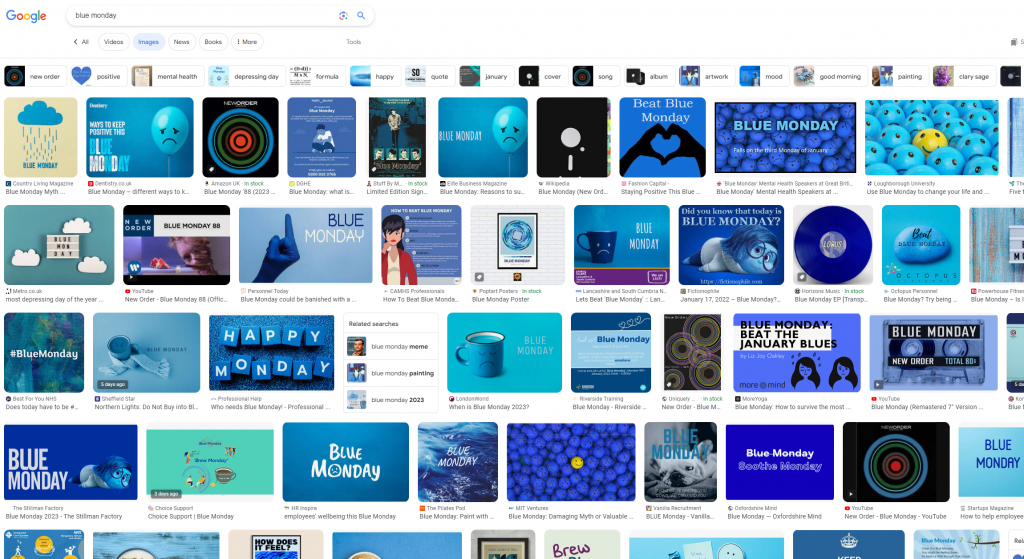This screenshot has width=1024, height=559.
Task: Choose the 'depressing day' suggestion chip
Action: (244, 76)
